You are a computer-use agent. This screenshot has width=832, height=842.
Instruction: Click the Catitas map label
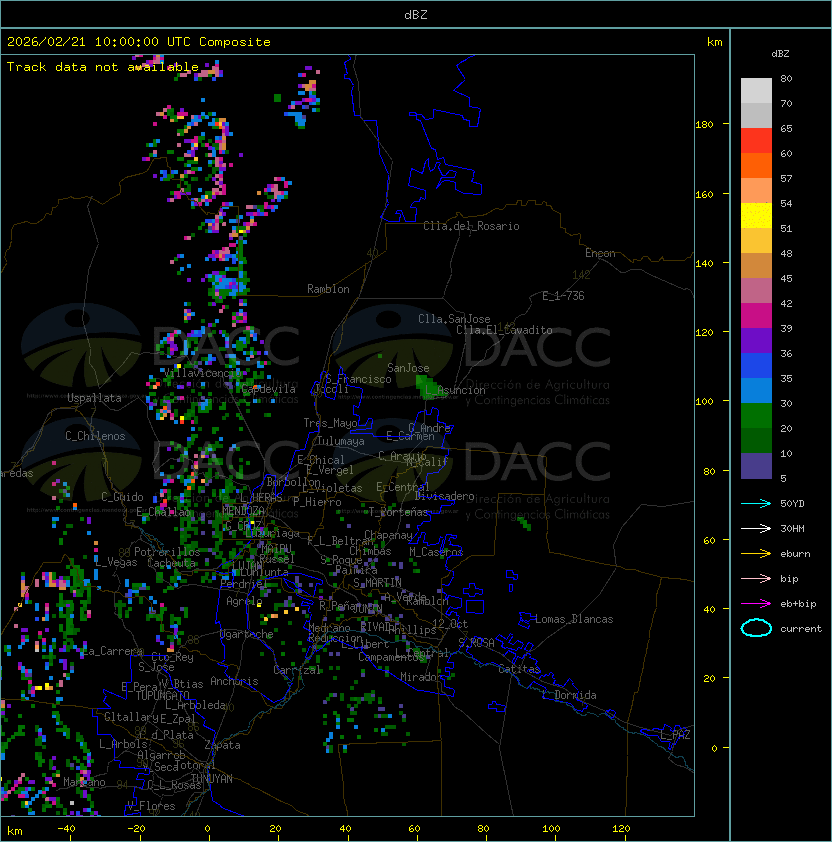(519, 669)
